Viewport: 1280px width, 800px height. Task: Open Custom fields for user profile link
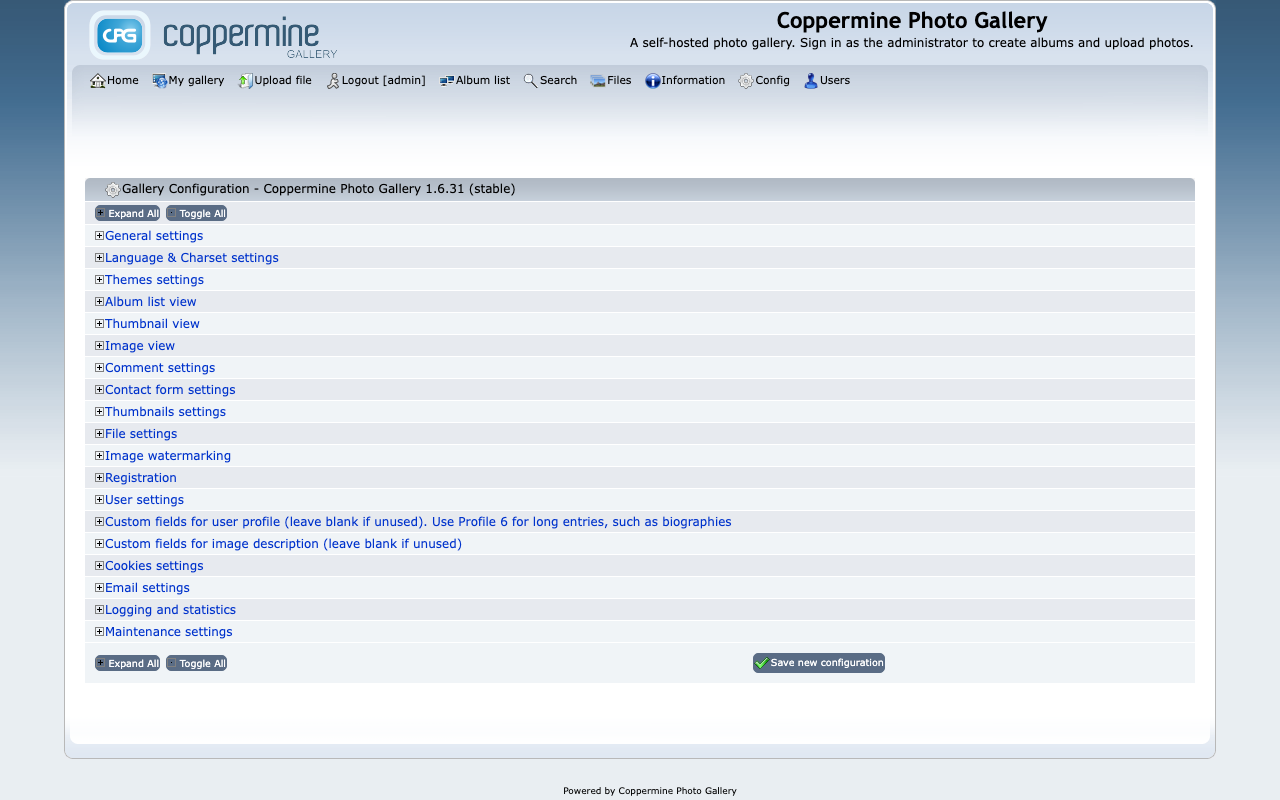(x=418, y=522)
